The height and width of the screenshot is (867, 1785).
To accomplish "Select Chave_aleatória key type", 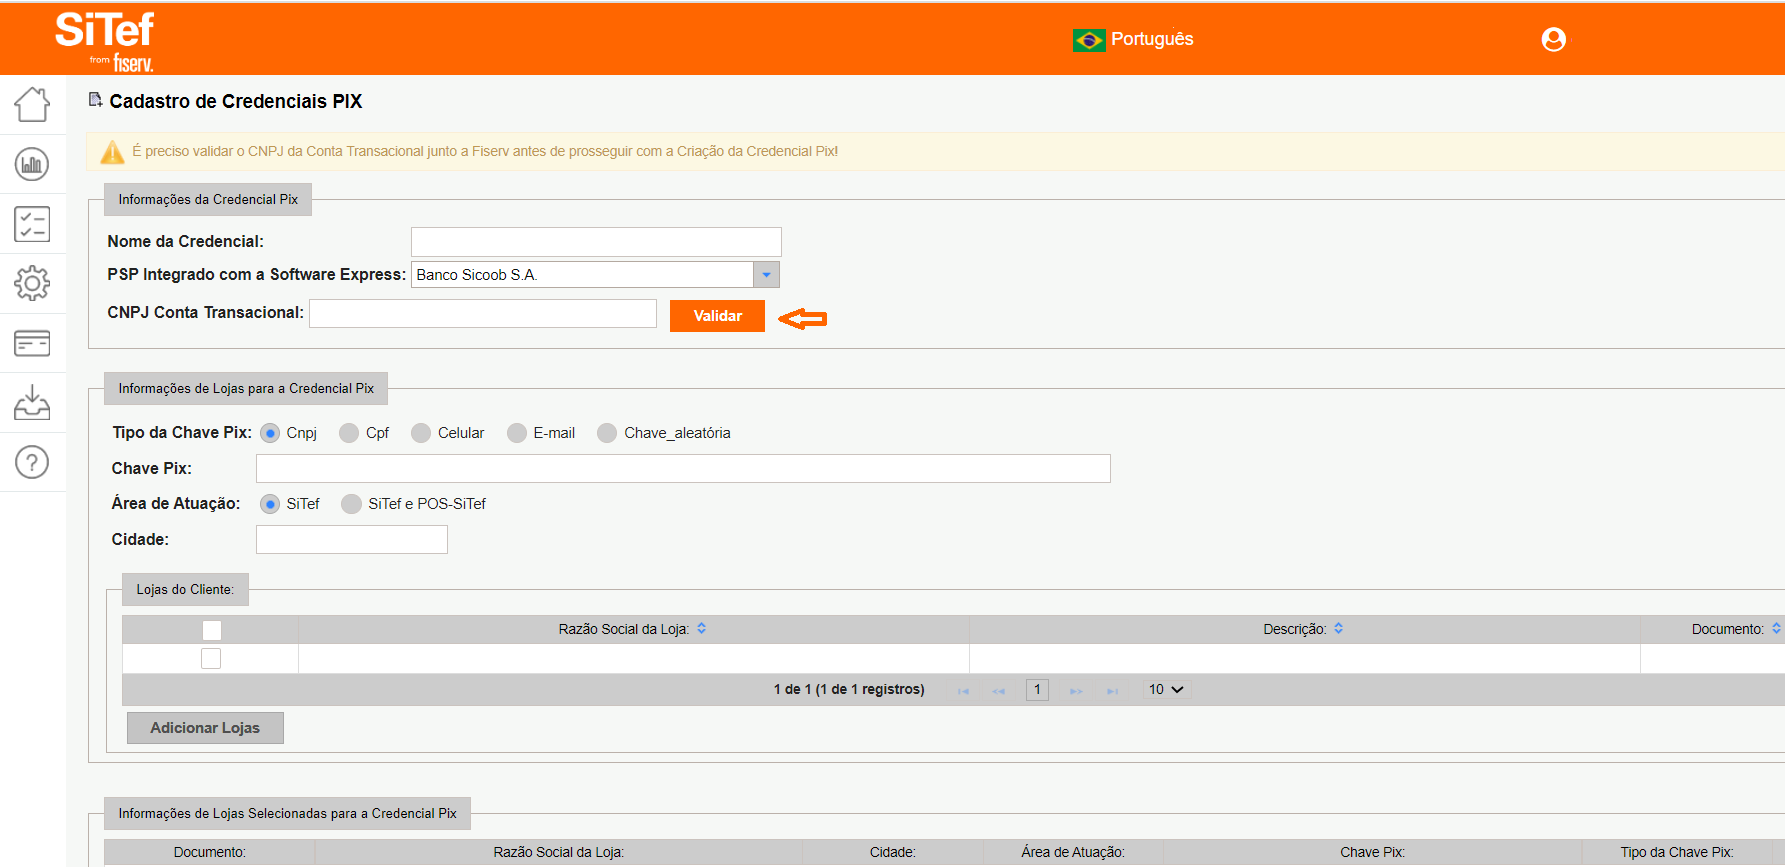I will [607, 433].
